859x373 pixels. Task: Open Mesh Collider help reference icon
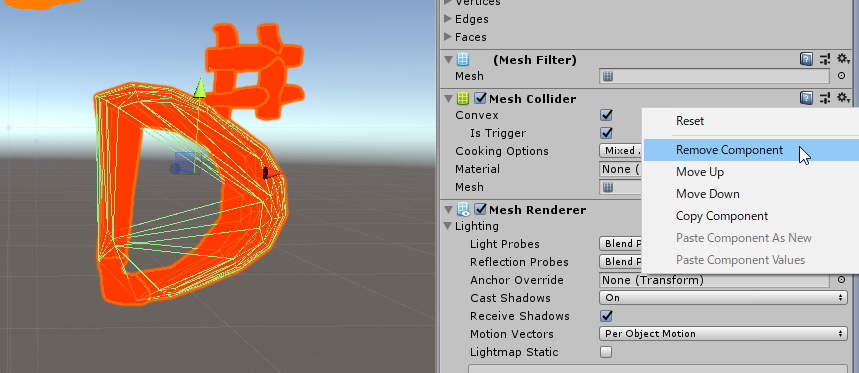(806, 98)
